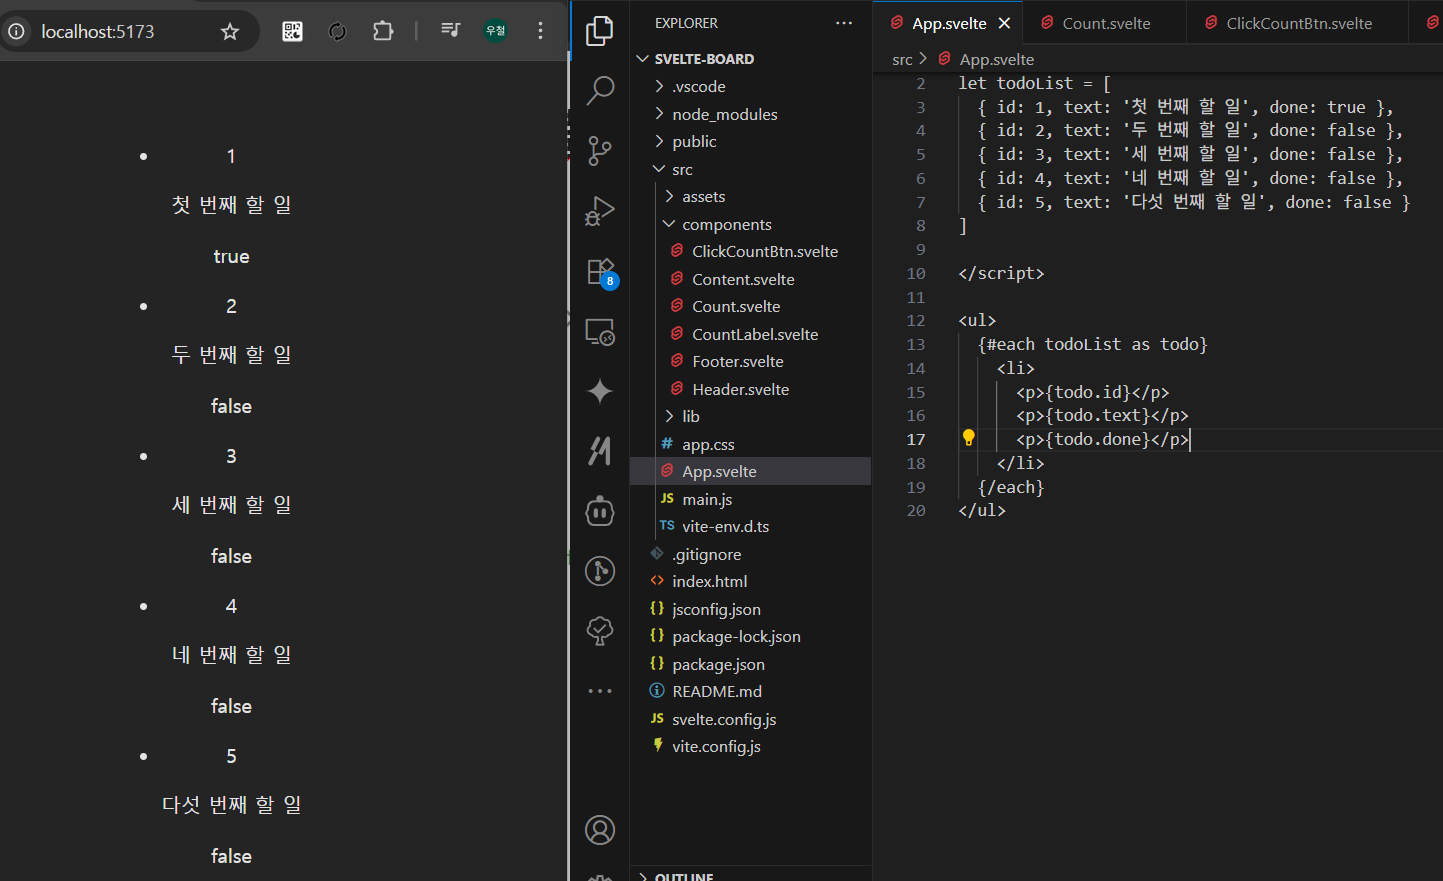1443x881 pixels.
Task: Click the sparkle AI icon in activity bar
Action: click(x=600, y=391)
